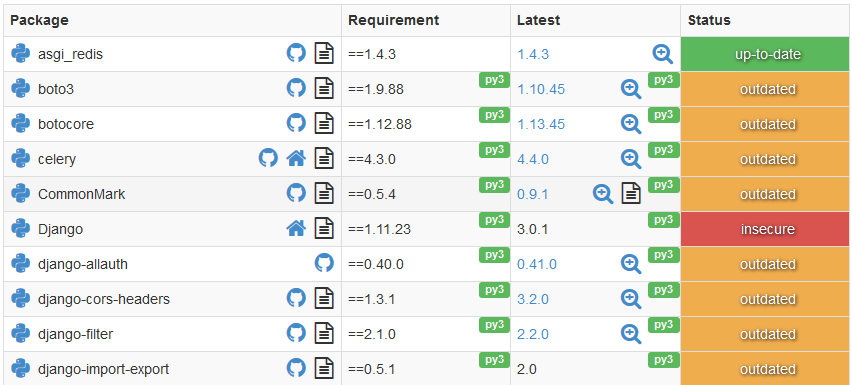Click the magnifier icon beside 3.2.0

pos(631,299)
